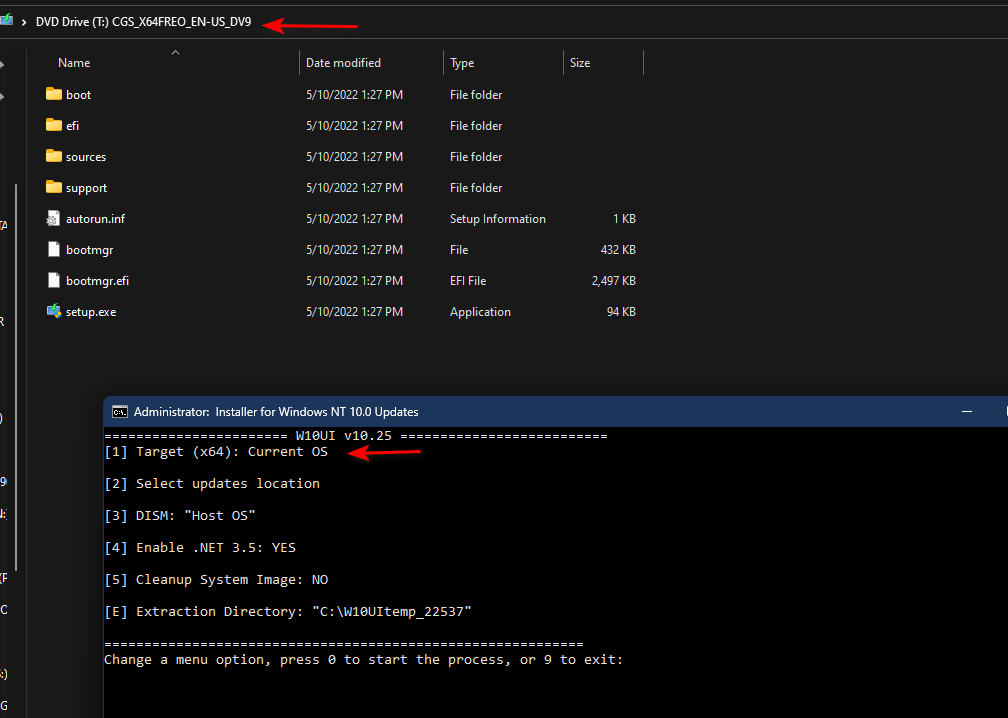The image size is (1008, 718).
Task: Sort files by the Type column
Action: (462, 63)
